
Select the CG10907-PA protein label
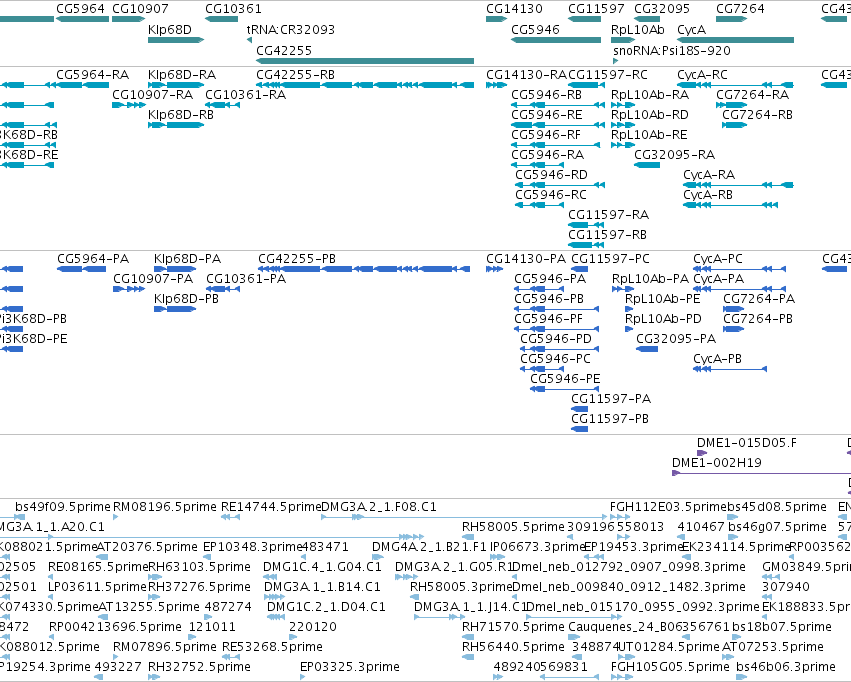click(153, 279)
